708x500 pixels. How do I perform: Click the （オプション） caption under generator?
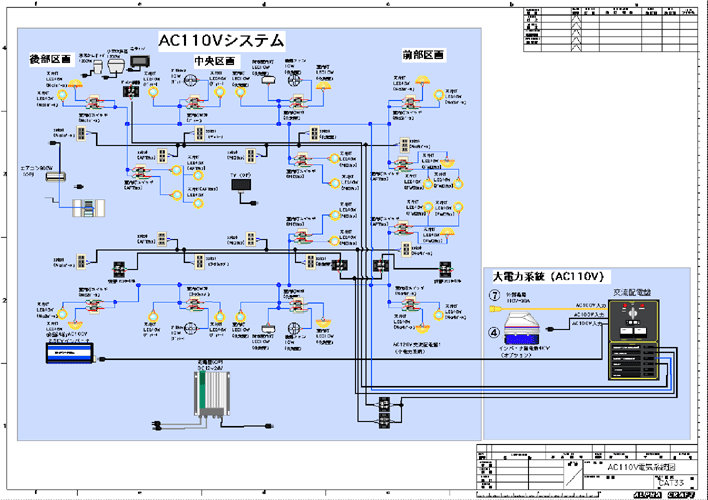coord(516,355)
